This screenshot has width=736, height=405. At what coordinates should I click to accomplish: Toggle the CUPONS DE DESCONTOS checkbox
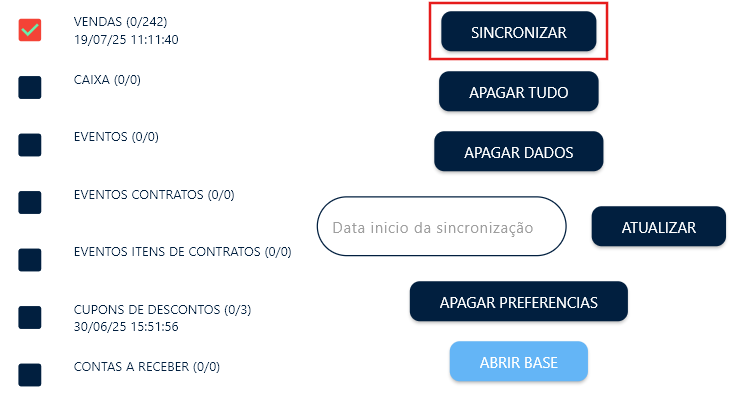[30, 318]
